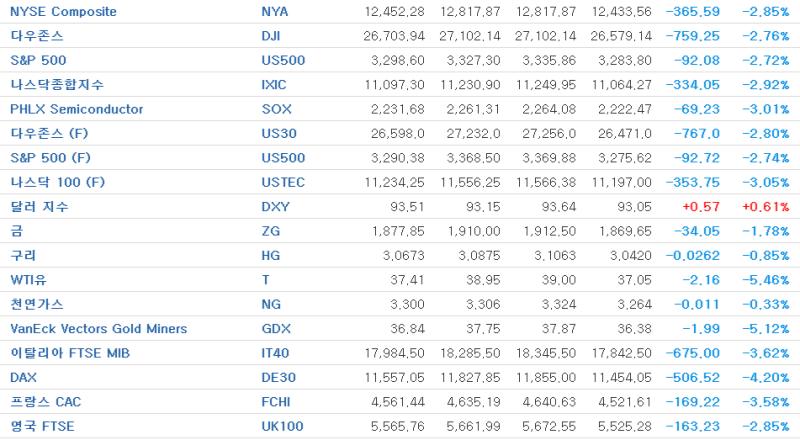This screenshot has width=800, height=440.
Task: Select the 나스닥종합지수 row link
Action: [57, 85]
